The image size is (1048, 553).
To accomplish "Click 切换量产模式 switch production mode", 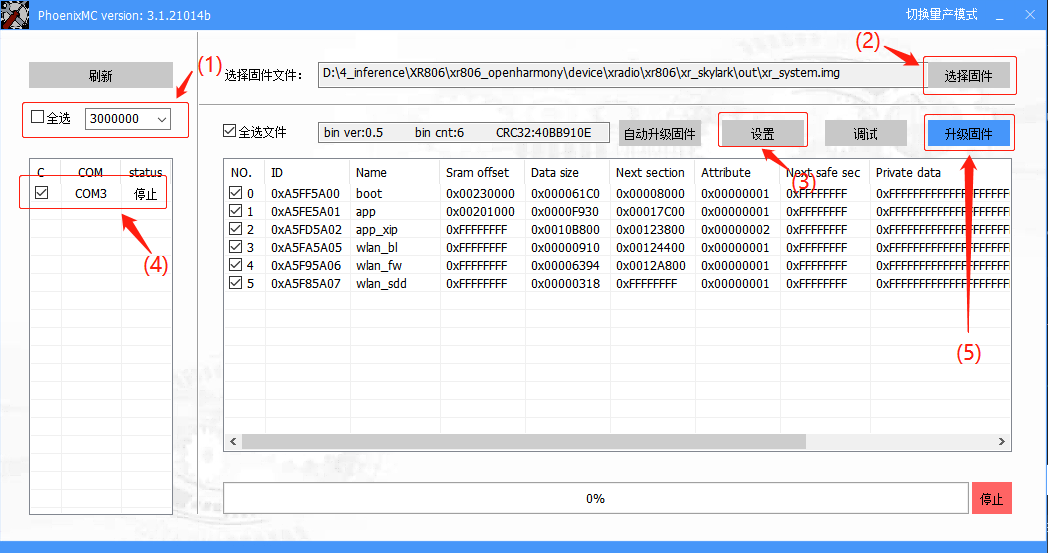I will coord(942,15).
